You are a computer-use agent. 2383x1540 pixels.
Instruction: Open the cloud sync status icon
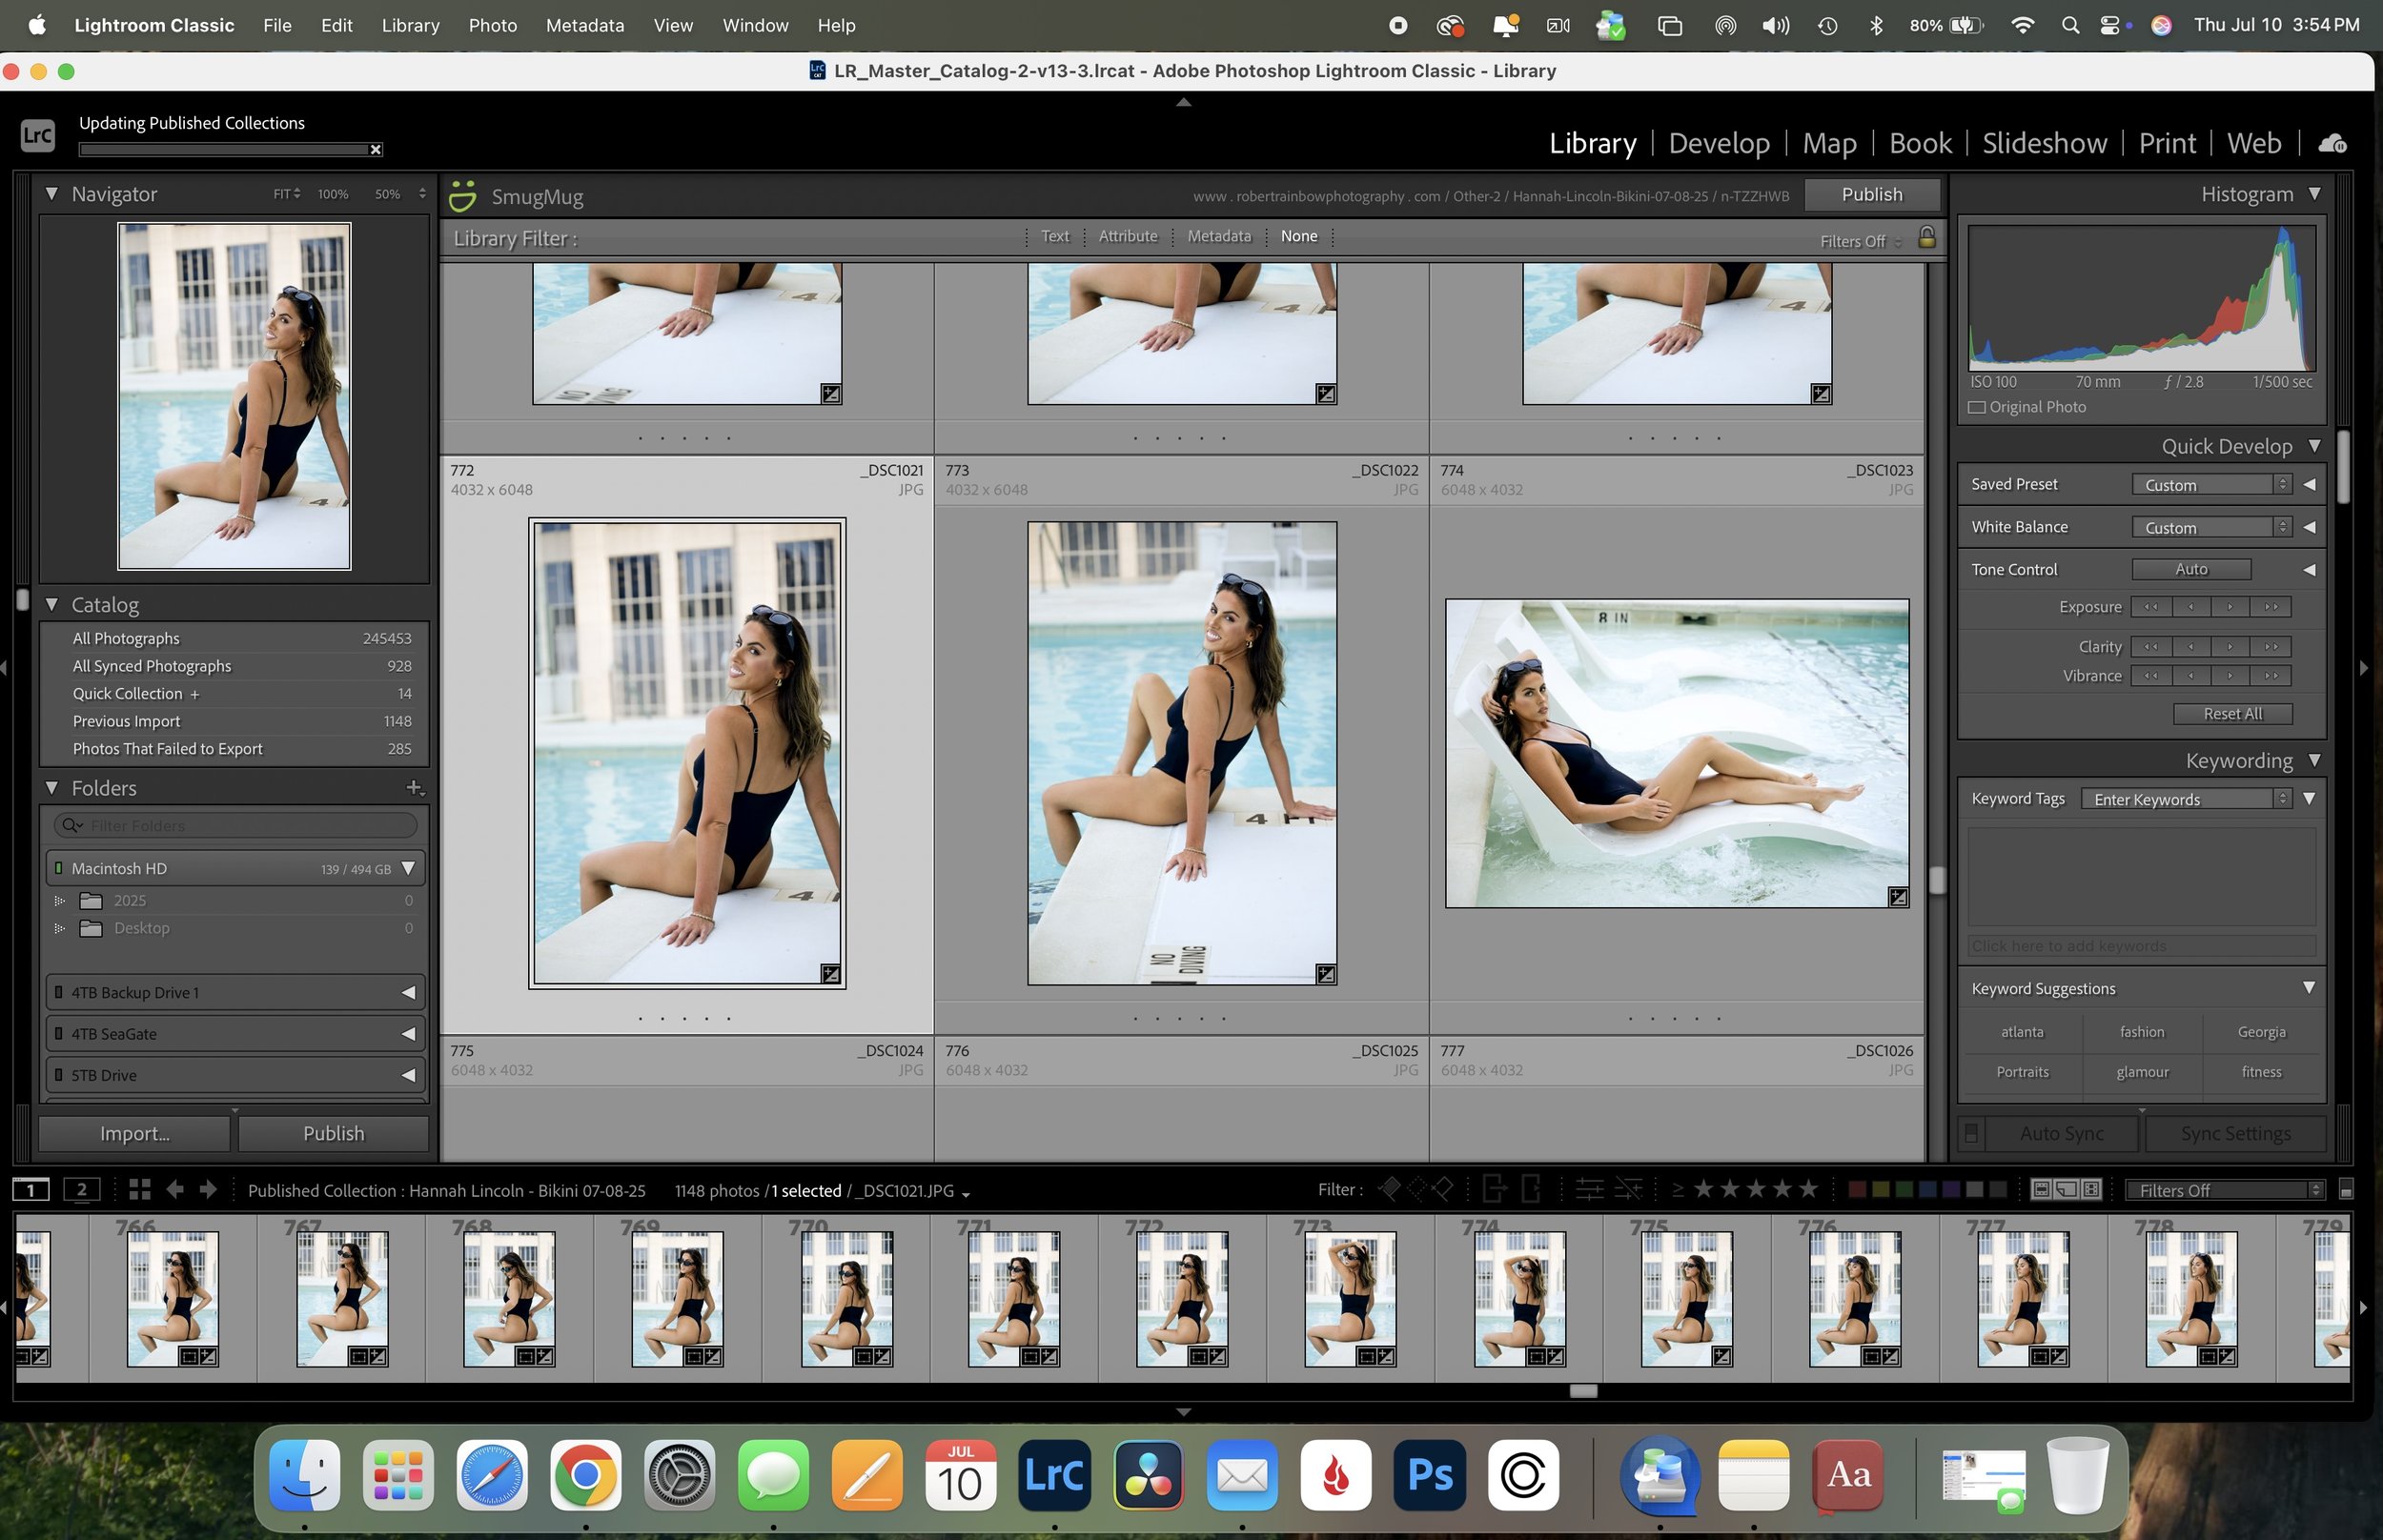coord(2332,143)
